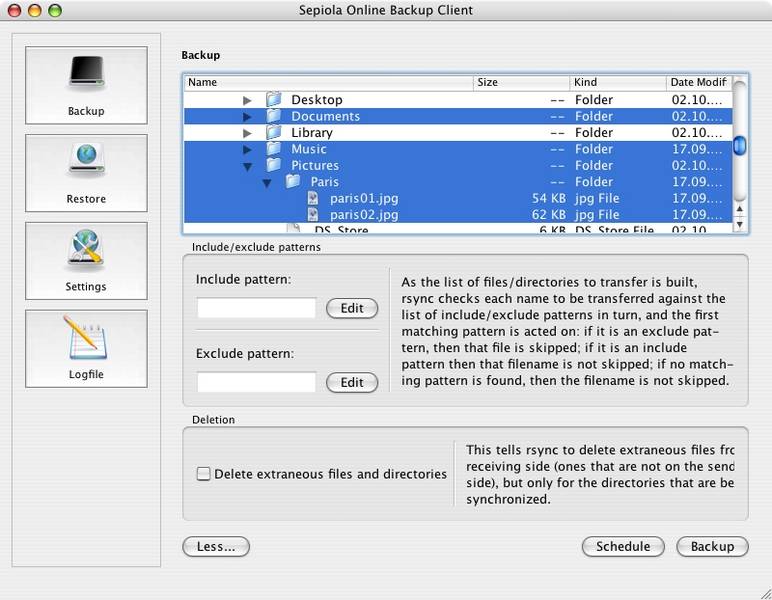Select the paris02.jpg file icon
This screenshot has height=600, width=772.
(313, 214)
